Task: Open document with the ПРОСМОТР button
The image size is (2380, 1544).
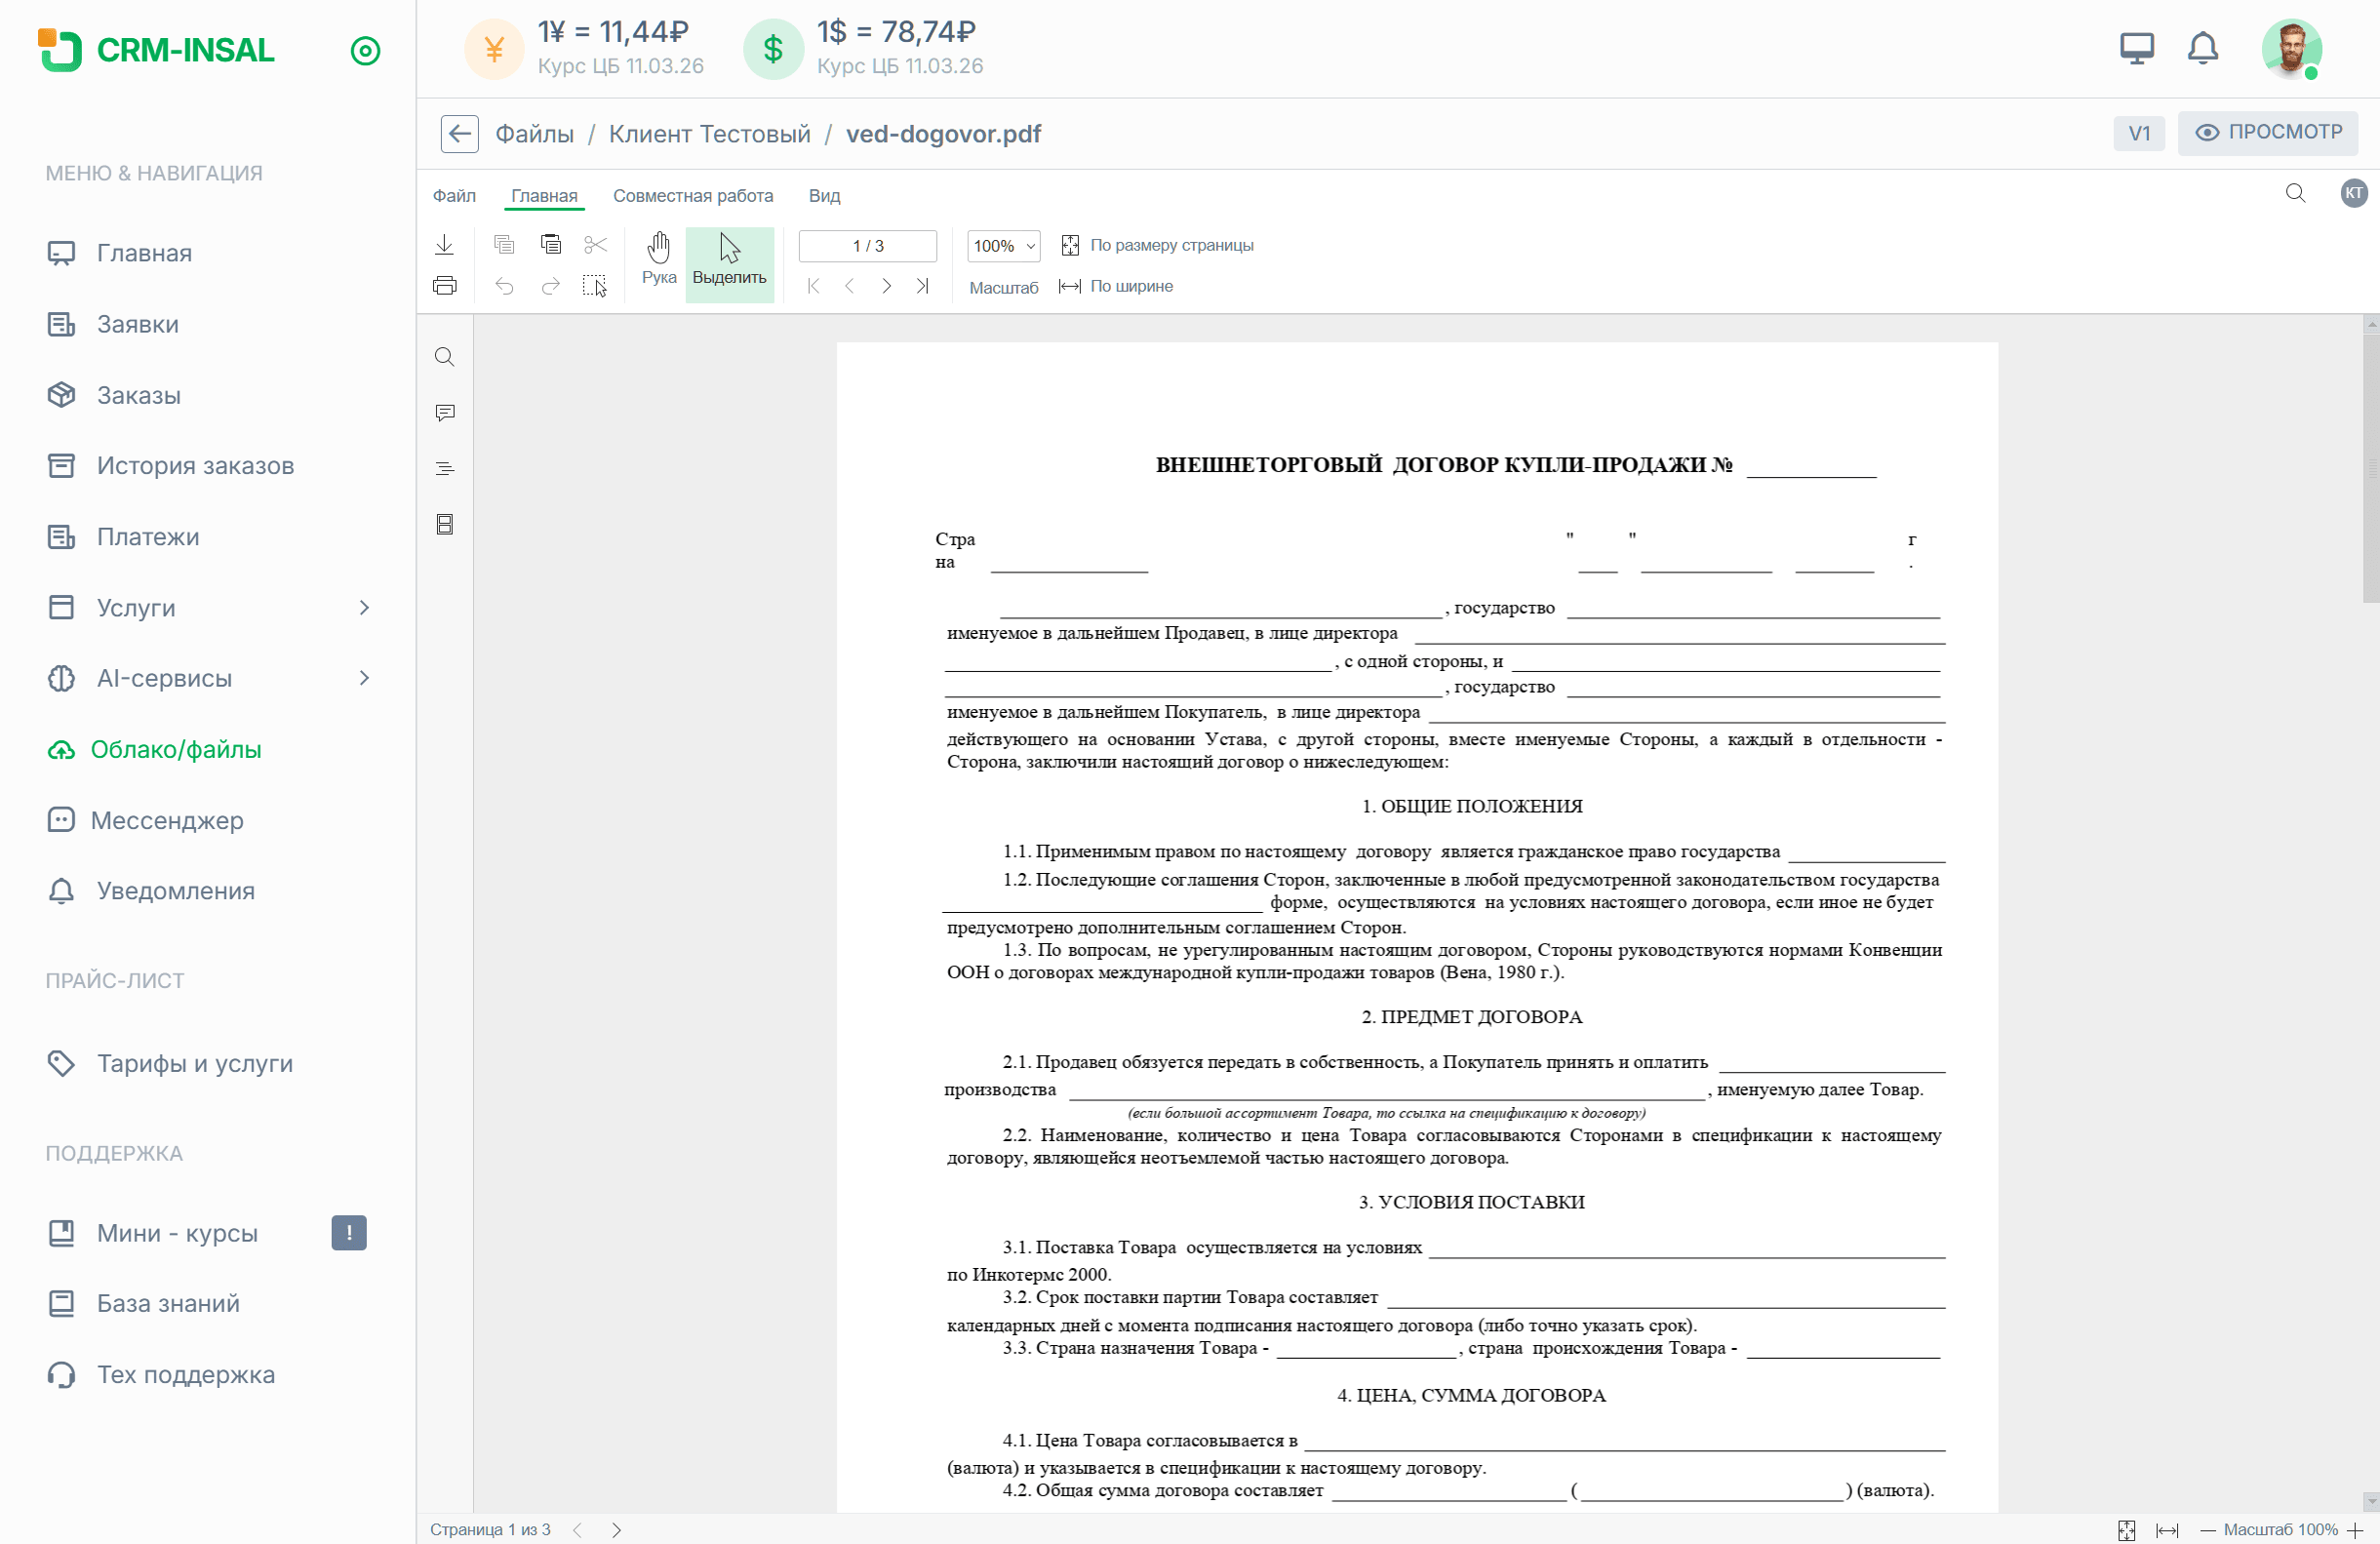Action: click(x=2268, y=132)
